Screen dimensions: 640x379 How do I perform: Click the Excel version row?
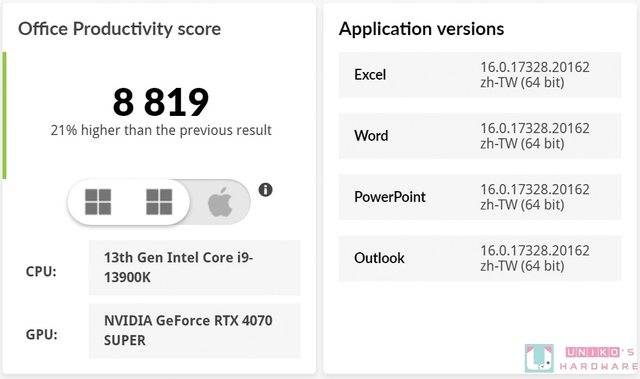[x=480, y=75]
